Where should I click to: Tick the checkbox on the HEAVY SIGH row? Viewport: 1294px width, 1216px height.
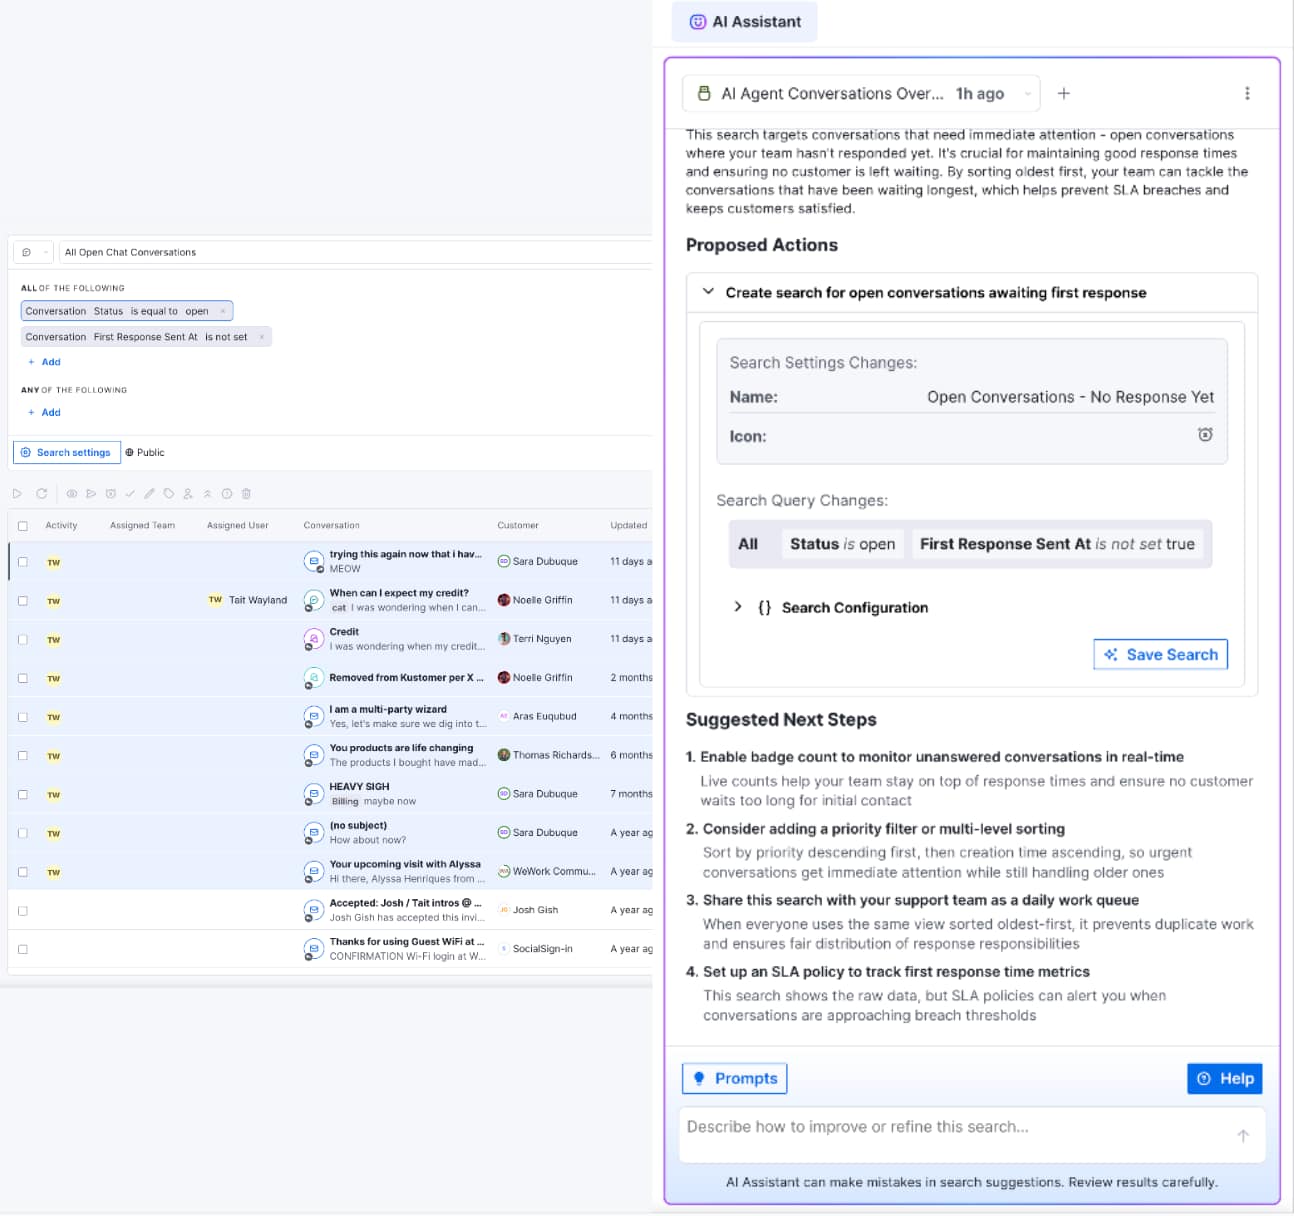point(23,794)
